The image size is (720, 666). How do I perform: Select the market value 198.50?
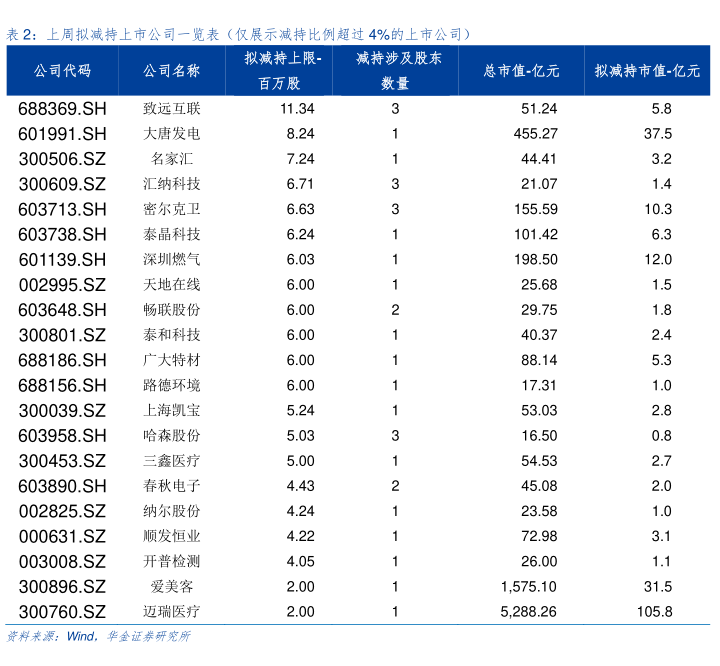(535, 260)
